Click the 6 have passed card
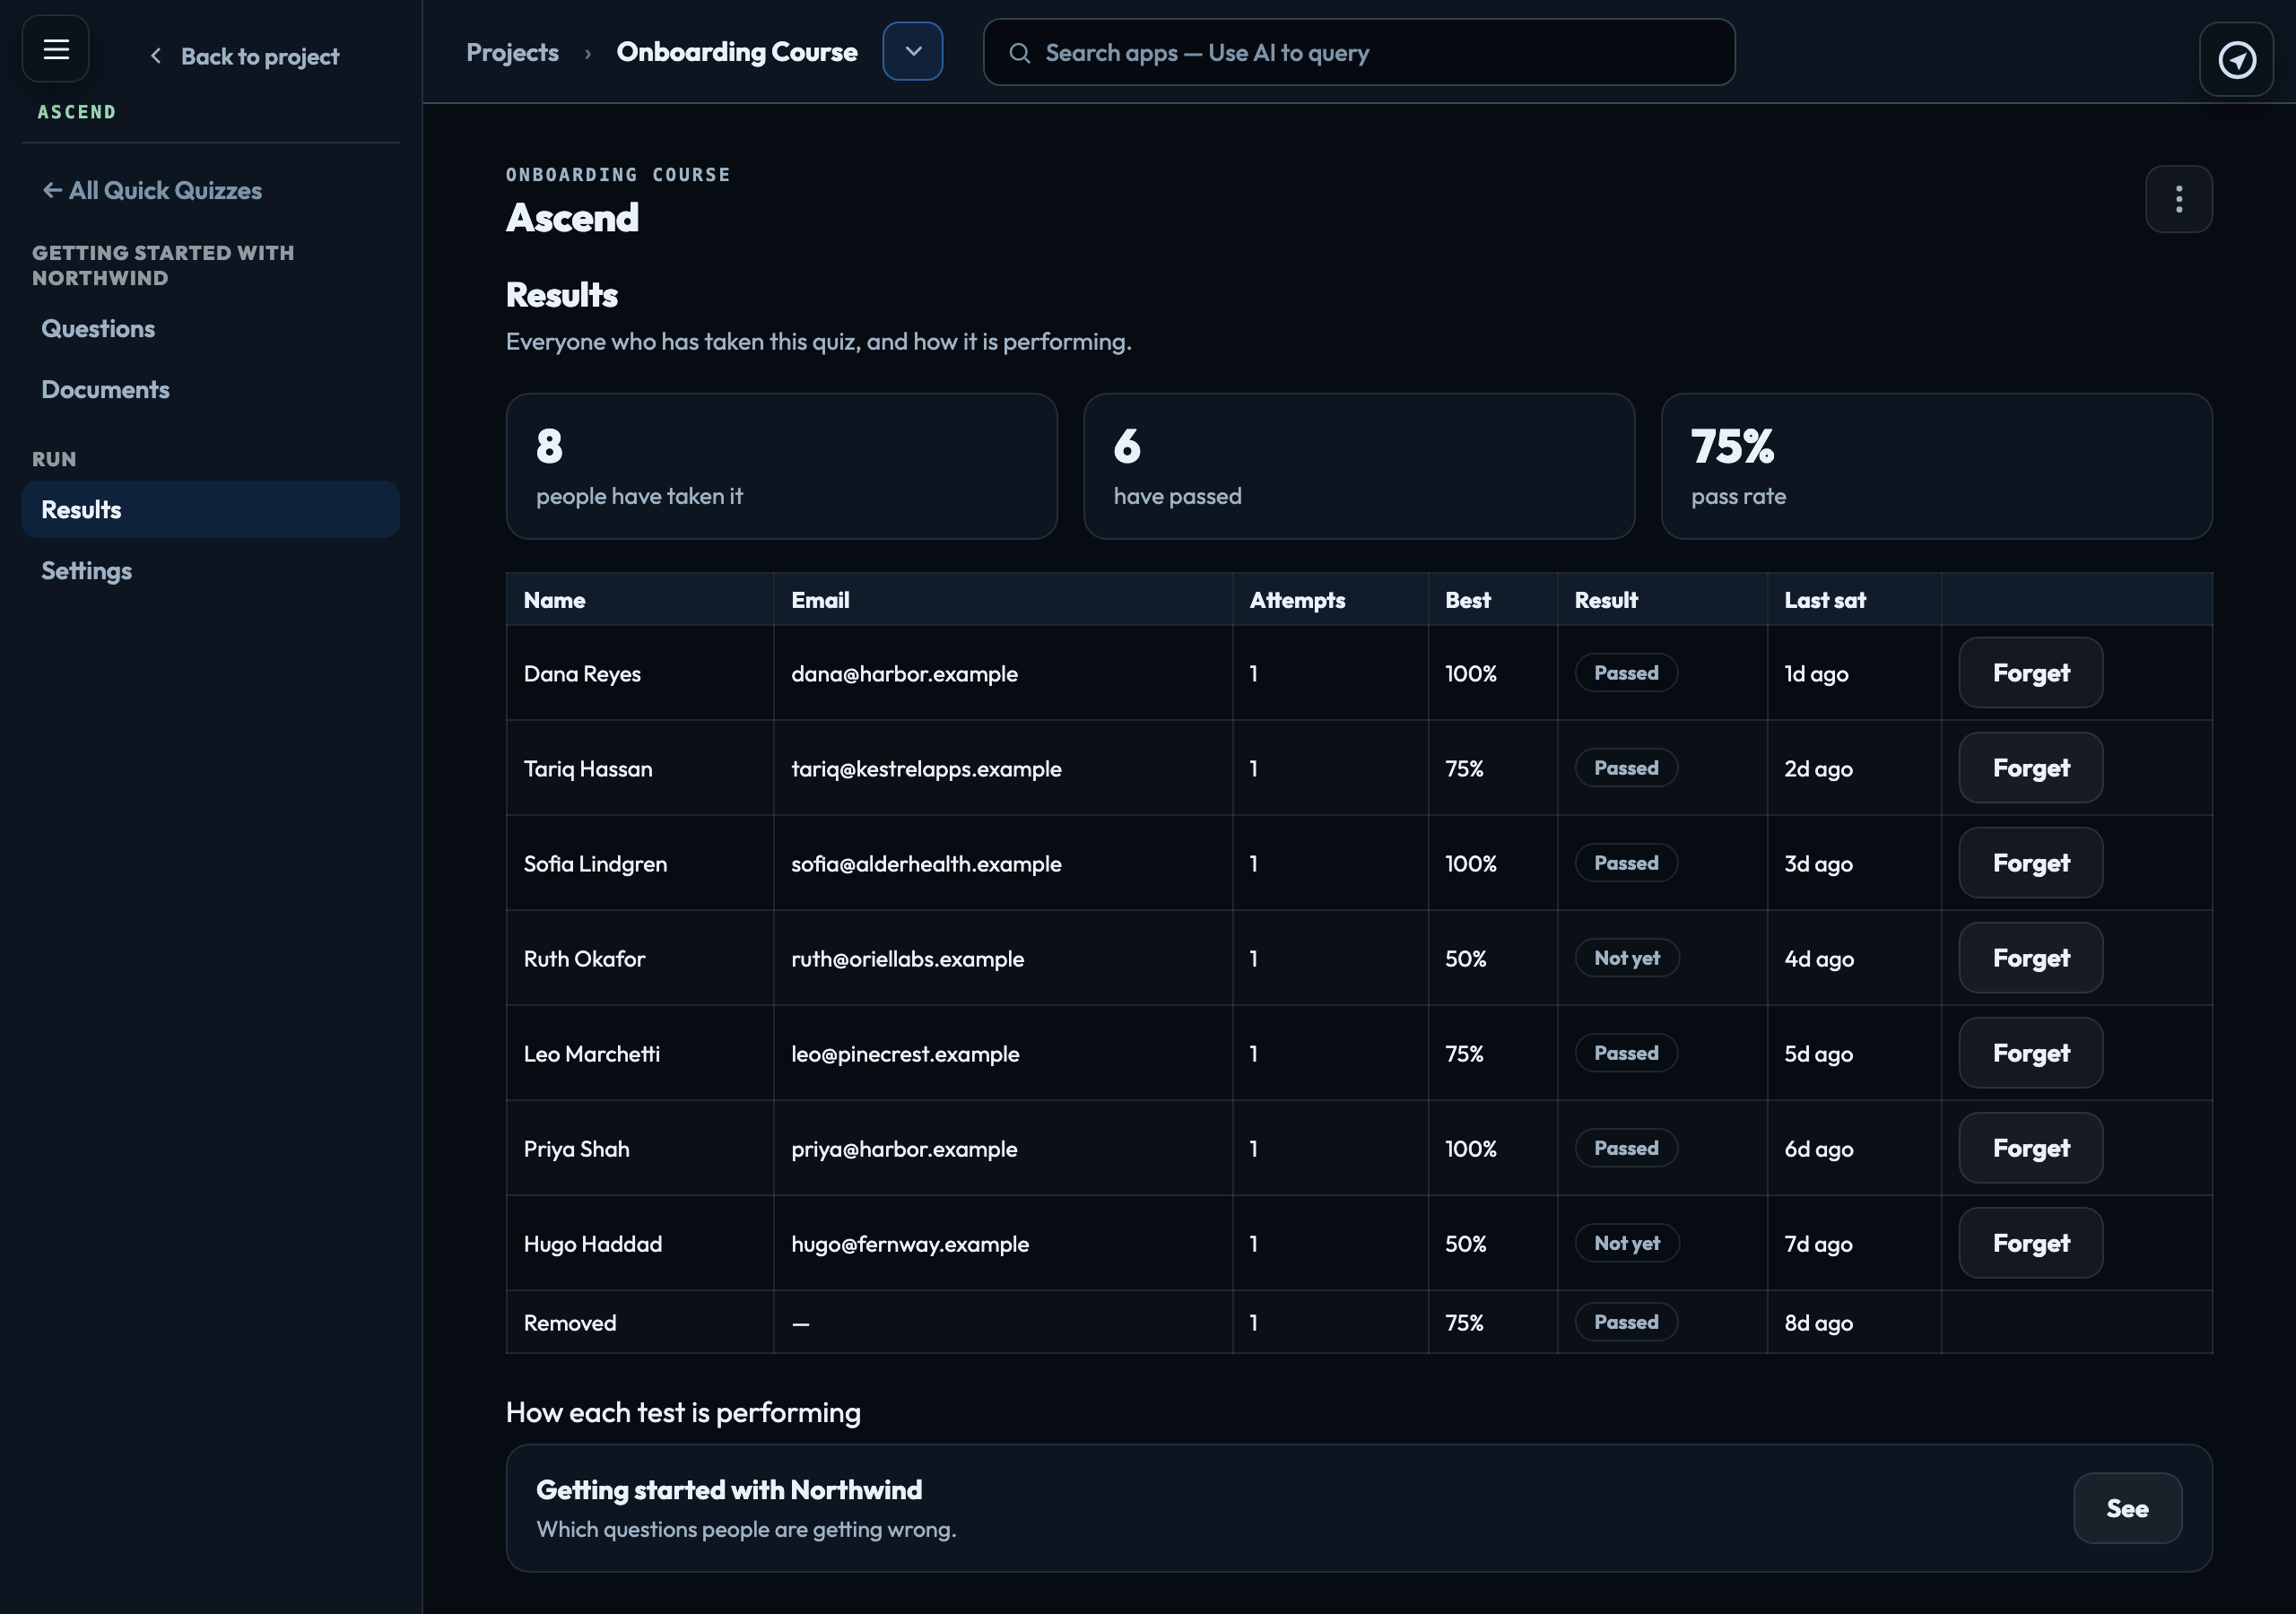This screenshot has width=2296, height=1614. 1359,467
